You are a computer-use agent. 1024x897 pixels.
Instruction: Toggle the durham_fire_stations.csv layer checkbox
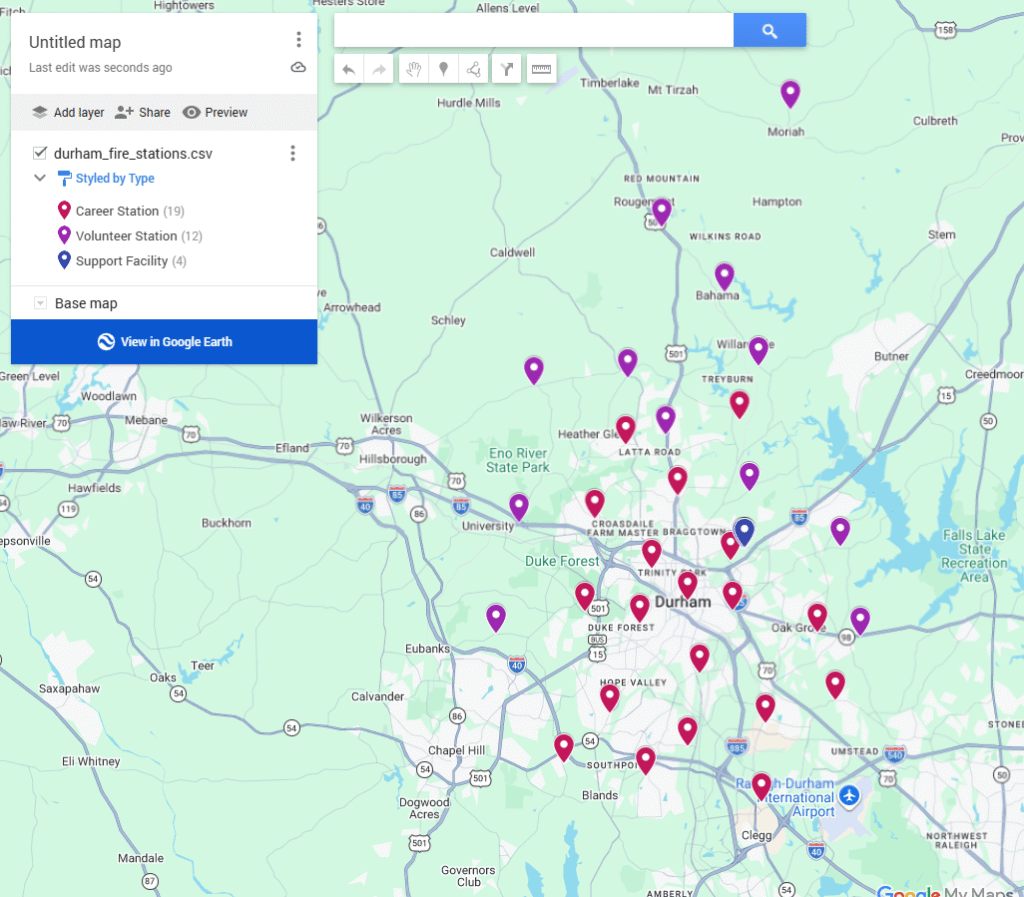(x=40, y=153)
